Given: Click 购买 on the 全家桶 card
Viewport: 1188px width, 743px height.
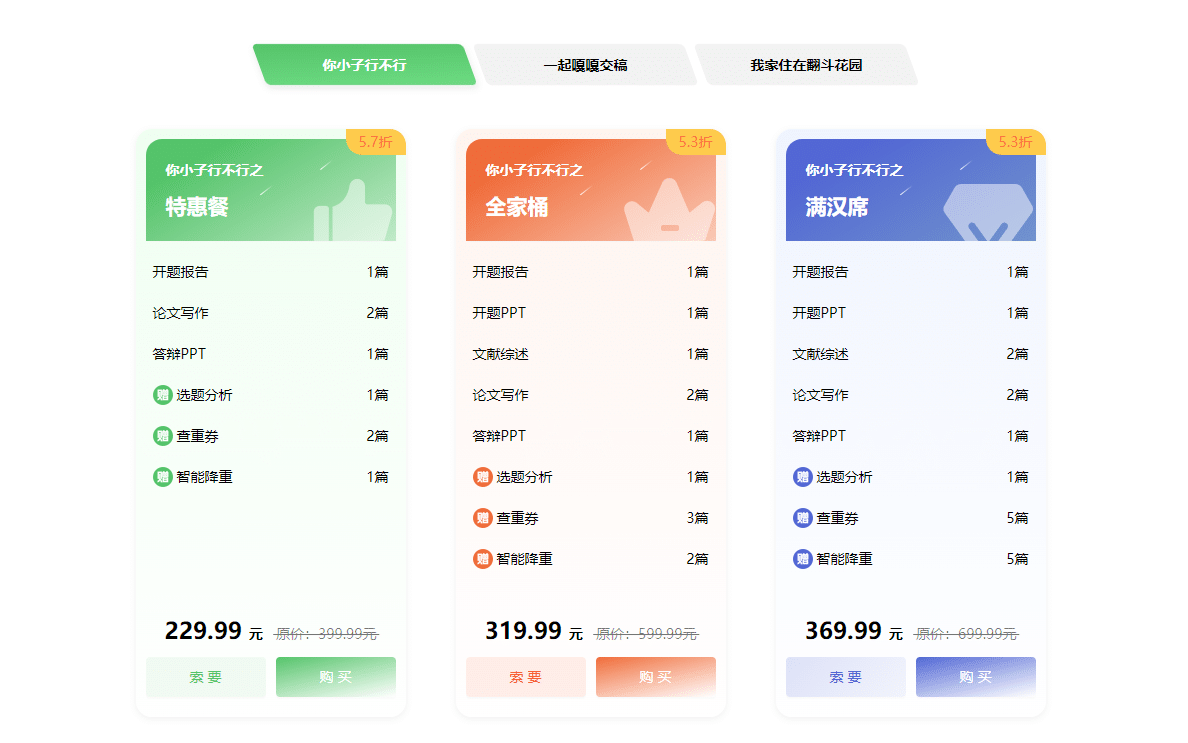Looking at the screenshot, I should coord(655,677).
